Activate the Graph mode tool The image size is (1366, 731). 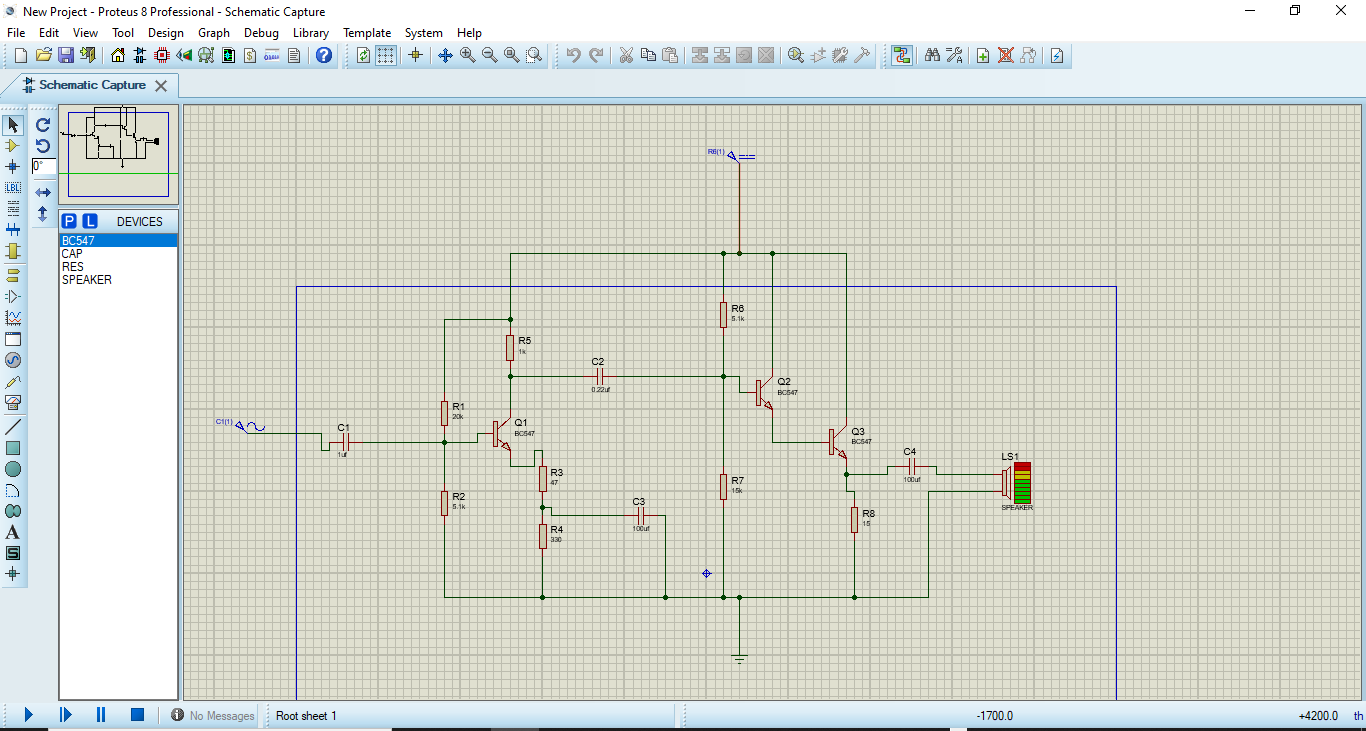13,317
